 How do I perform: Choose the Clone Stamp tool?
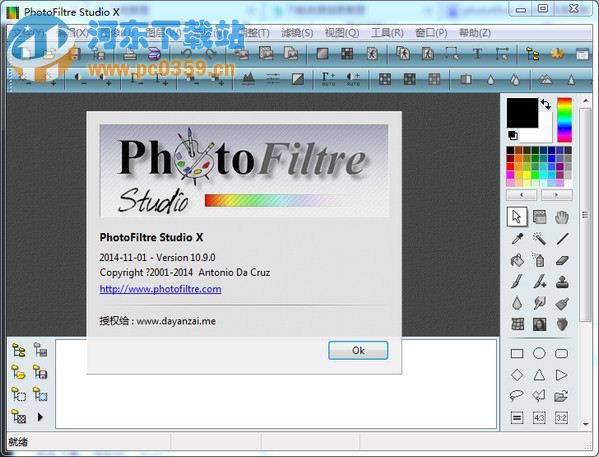tap(562, 282)
